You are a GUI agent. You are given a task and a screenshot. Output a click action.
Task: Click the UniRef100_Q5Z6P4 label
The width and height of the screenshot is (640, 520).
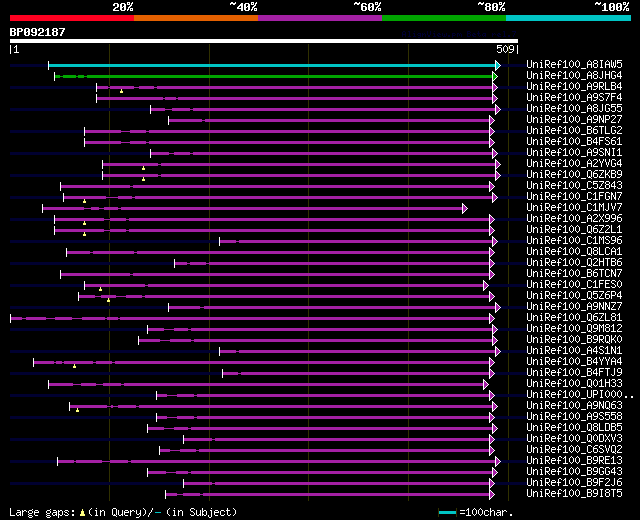pyautogui.click(x=574, y=296)
